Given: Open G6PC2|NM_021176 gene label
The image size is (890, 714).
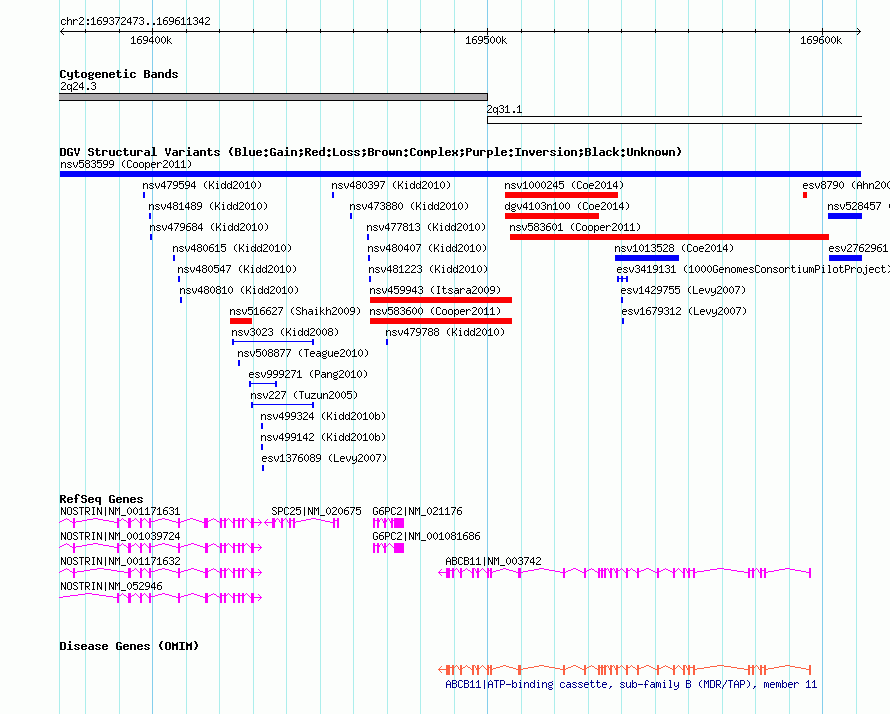Looking at the screenshot, I should pyautogui.click(x=417, y=511).
